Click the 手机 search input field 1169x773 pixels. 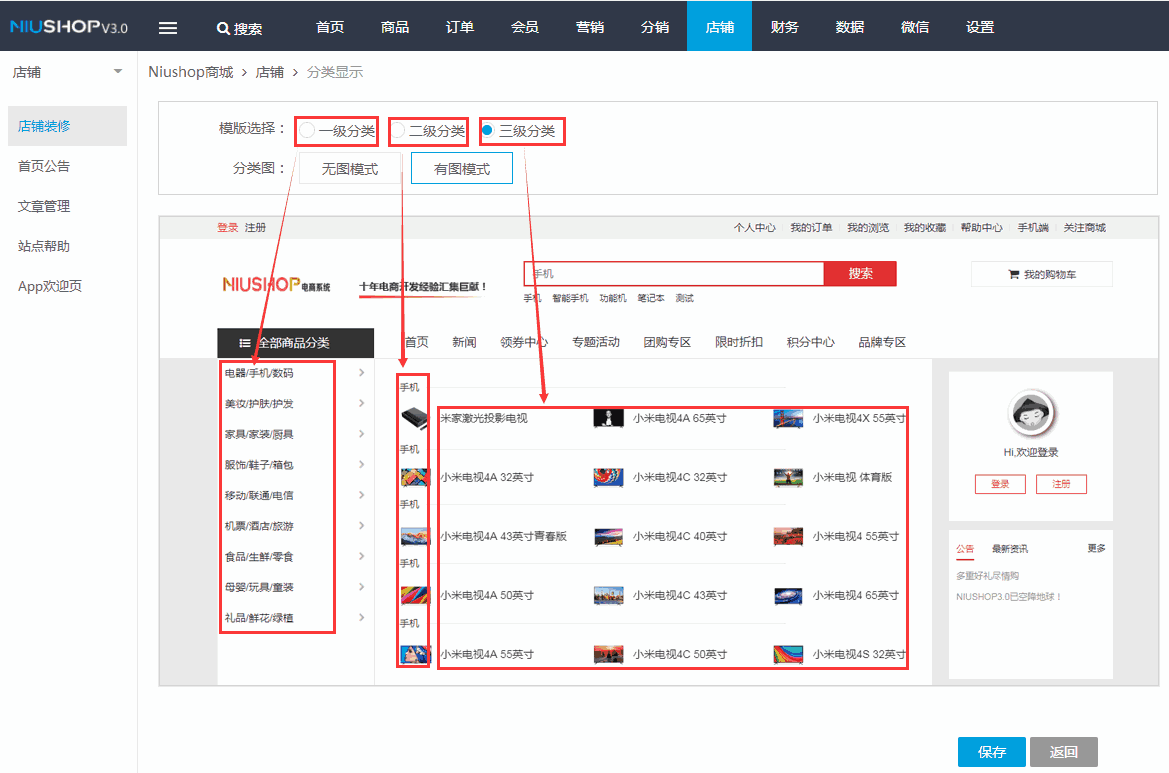pos(674,274)
